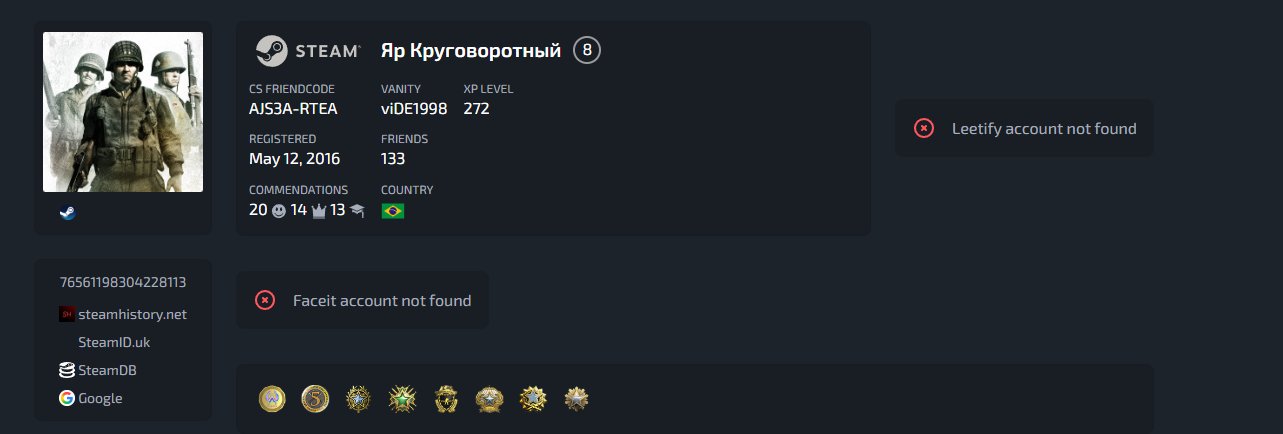Click the red X beside Faceit message
Image resolution: width=1283 pixels, height=434 pixels.
coord(265,300)
